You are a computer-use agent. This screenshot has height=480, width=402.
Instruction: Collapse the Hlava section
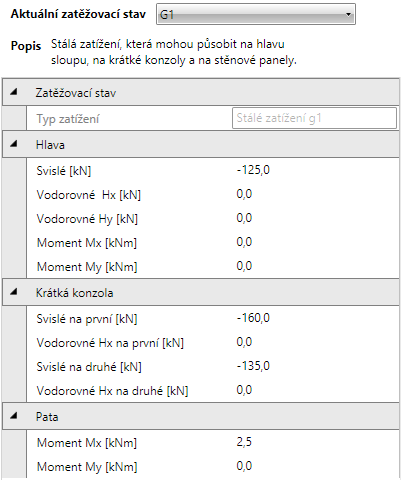click(13, 144)
